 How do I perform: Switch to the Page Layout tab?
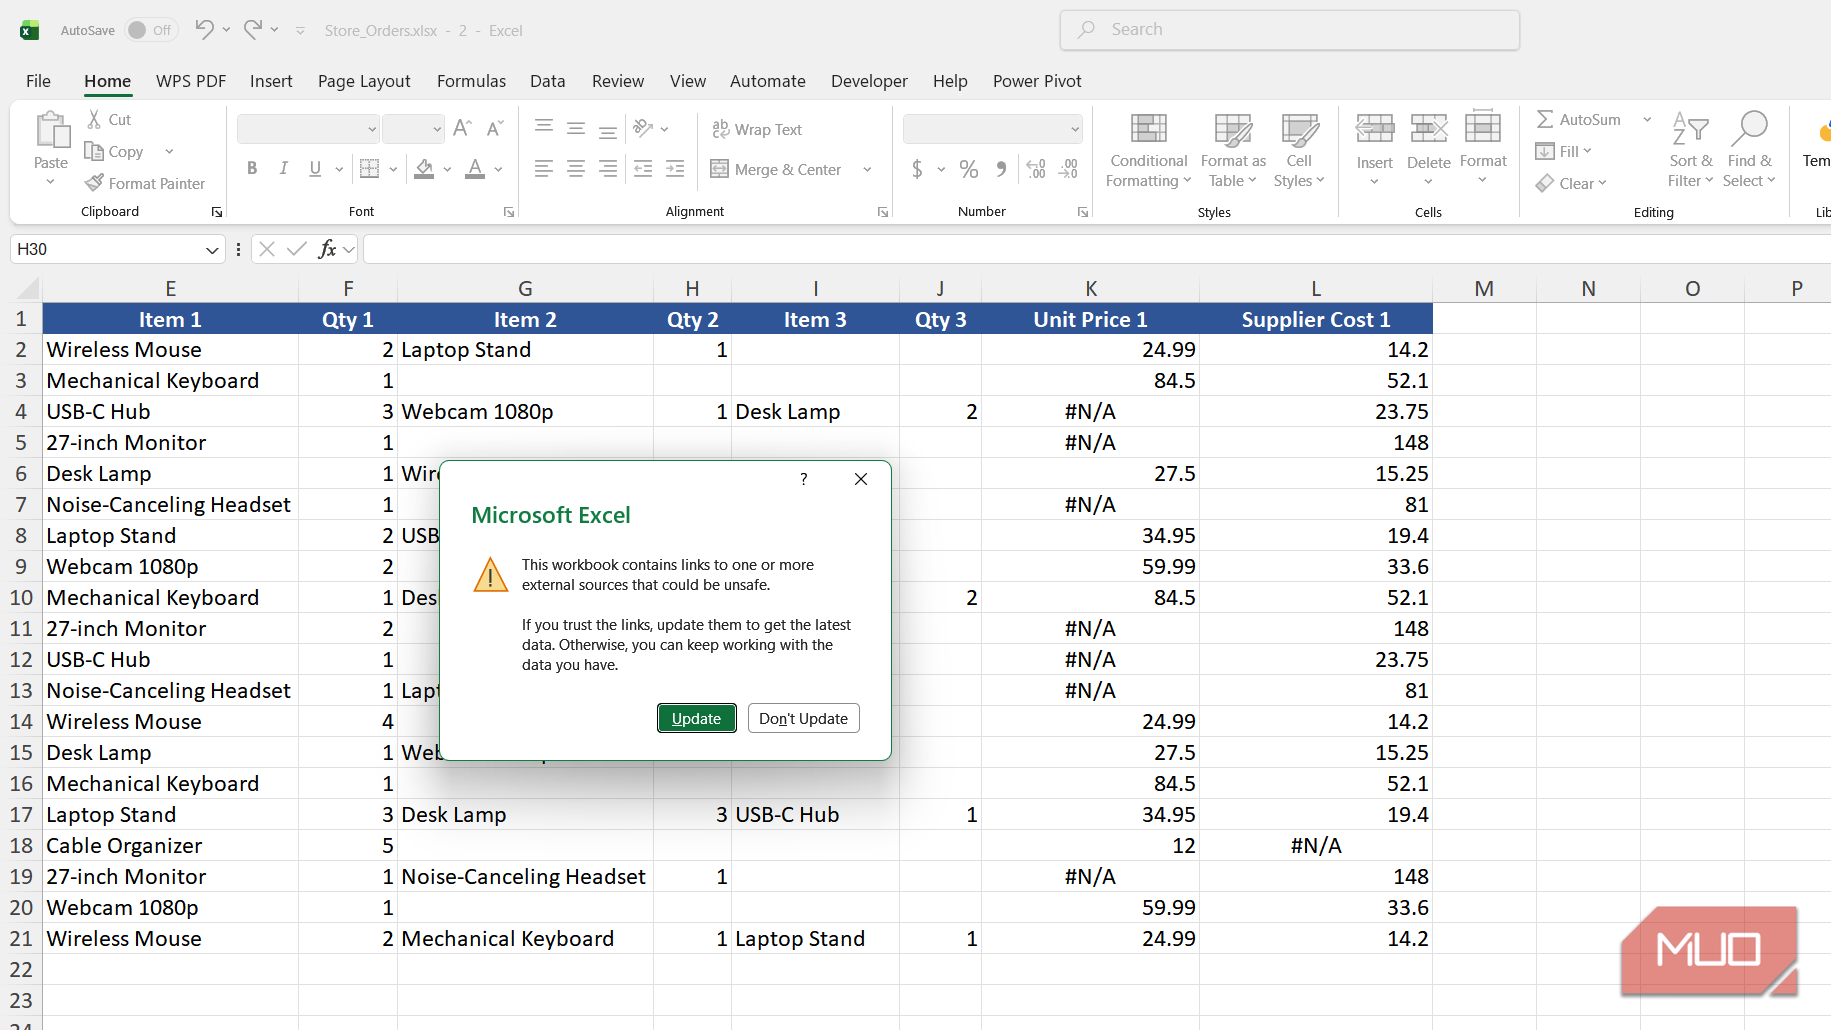(x=364, y=81)
